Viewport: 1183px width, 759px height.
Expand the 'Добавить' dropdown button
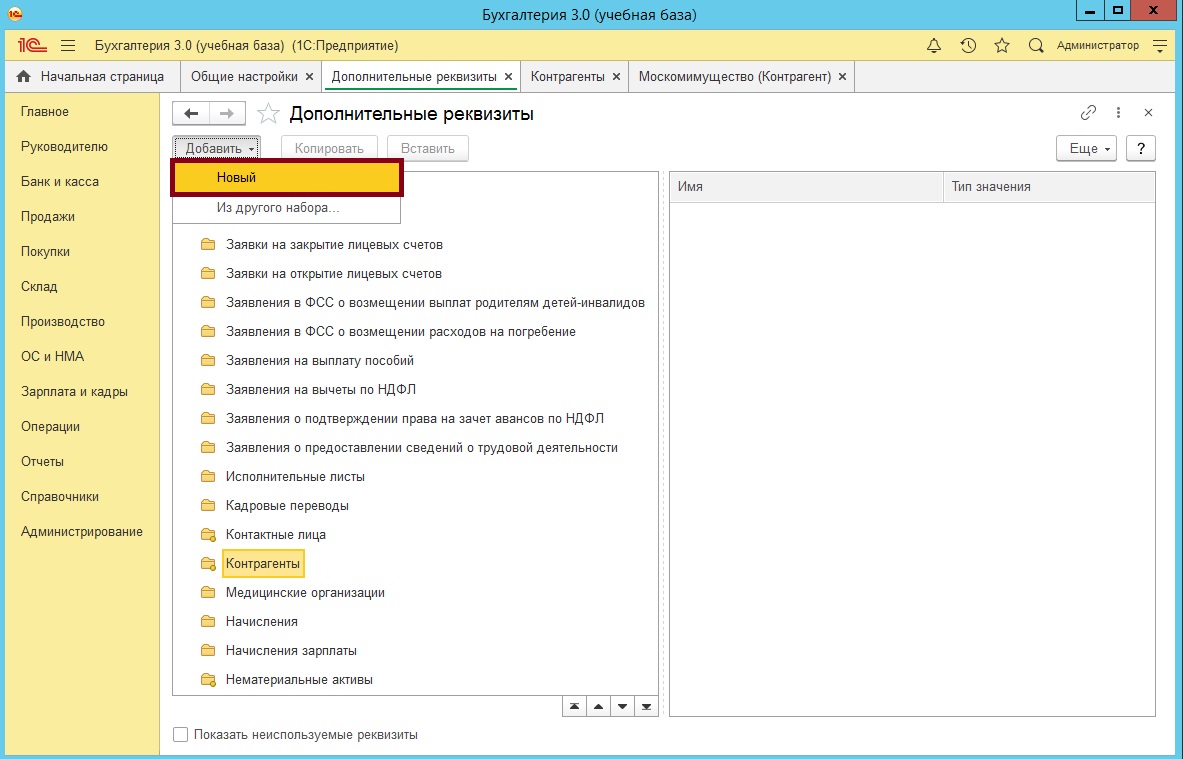pyautogui.click(x=216, y=149)
